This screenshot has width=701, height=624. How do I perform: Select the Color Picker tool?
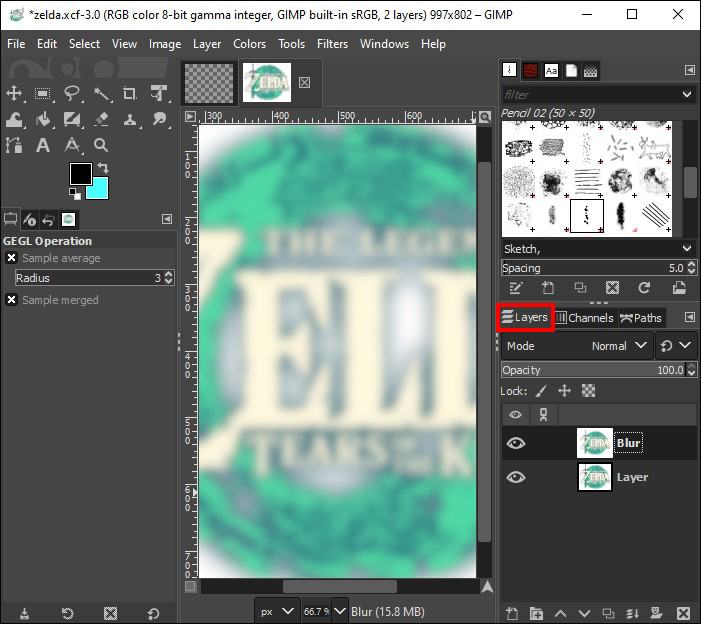point(72,145)
